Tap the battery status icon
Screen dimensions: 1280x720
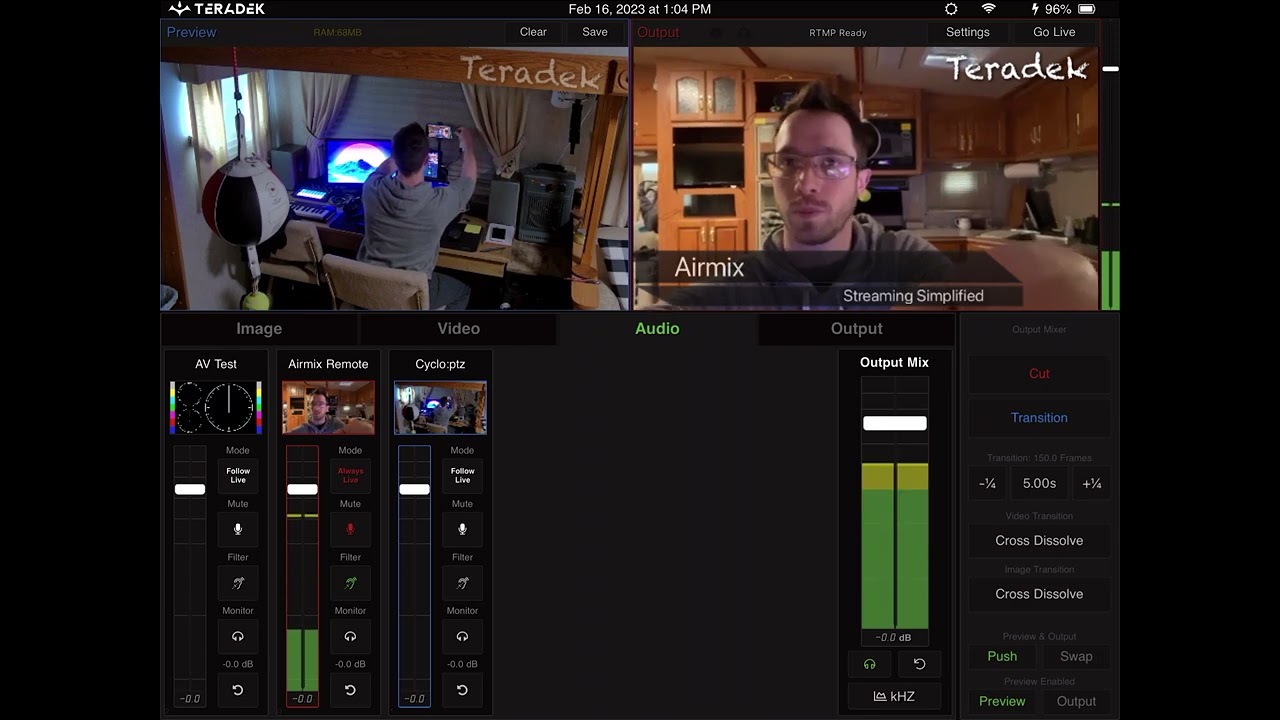point(1087,9)
